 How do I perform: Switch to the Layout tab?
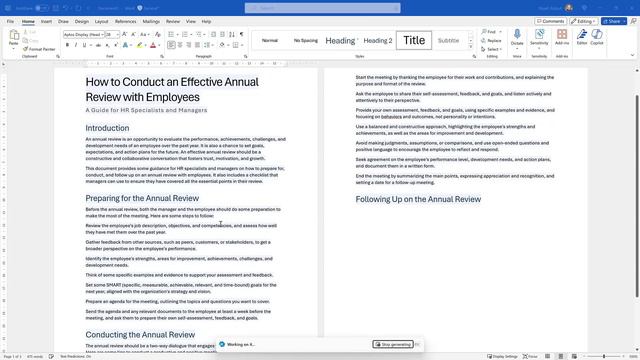(102, 21)
